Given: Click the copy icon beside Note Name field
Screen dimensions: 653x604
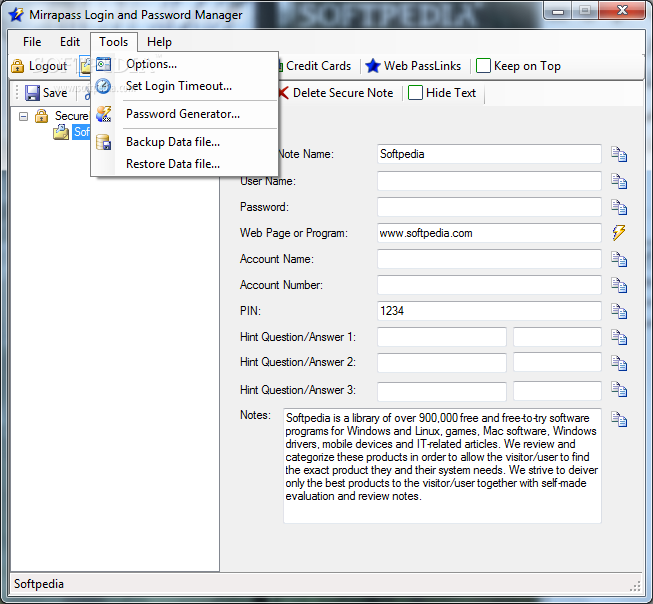Looking at the screenshot, I should pyautogui.click(x=619, y=155).
